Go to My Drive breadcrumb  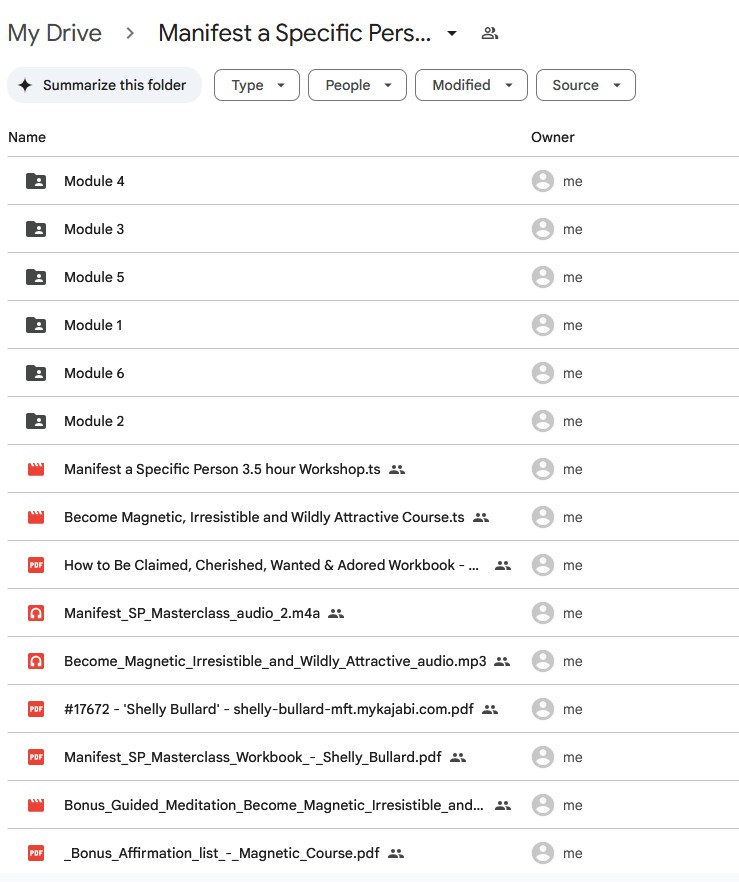[x=54, y=33]
